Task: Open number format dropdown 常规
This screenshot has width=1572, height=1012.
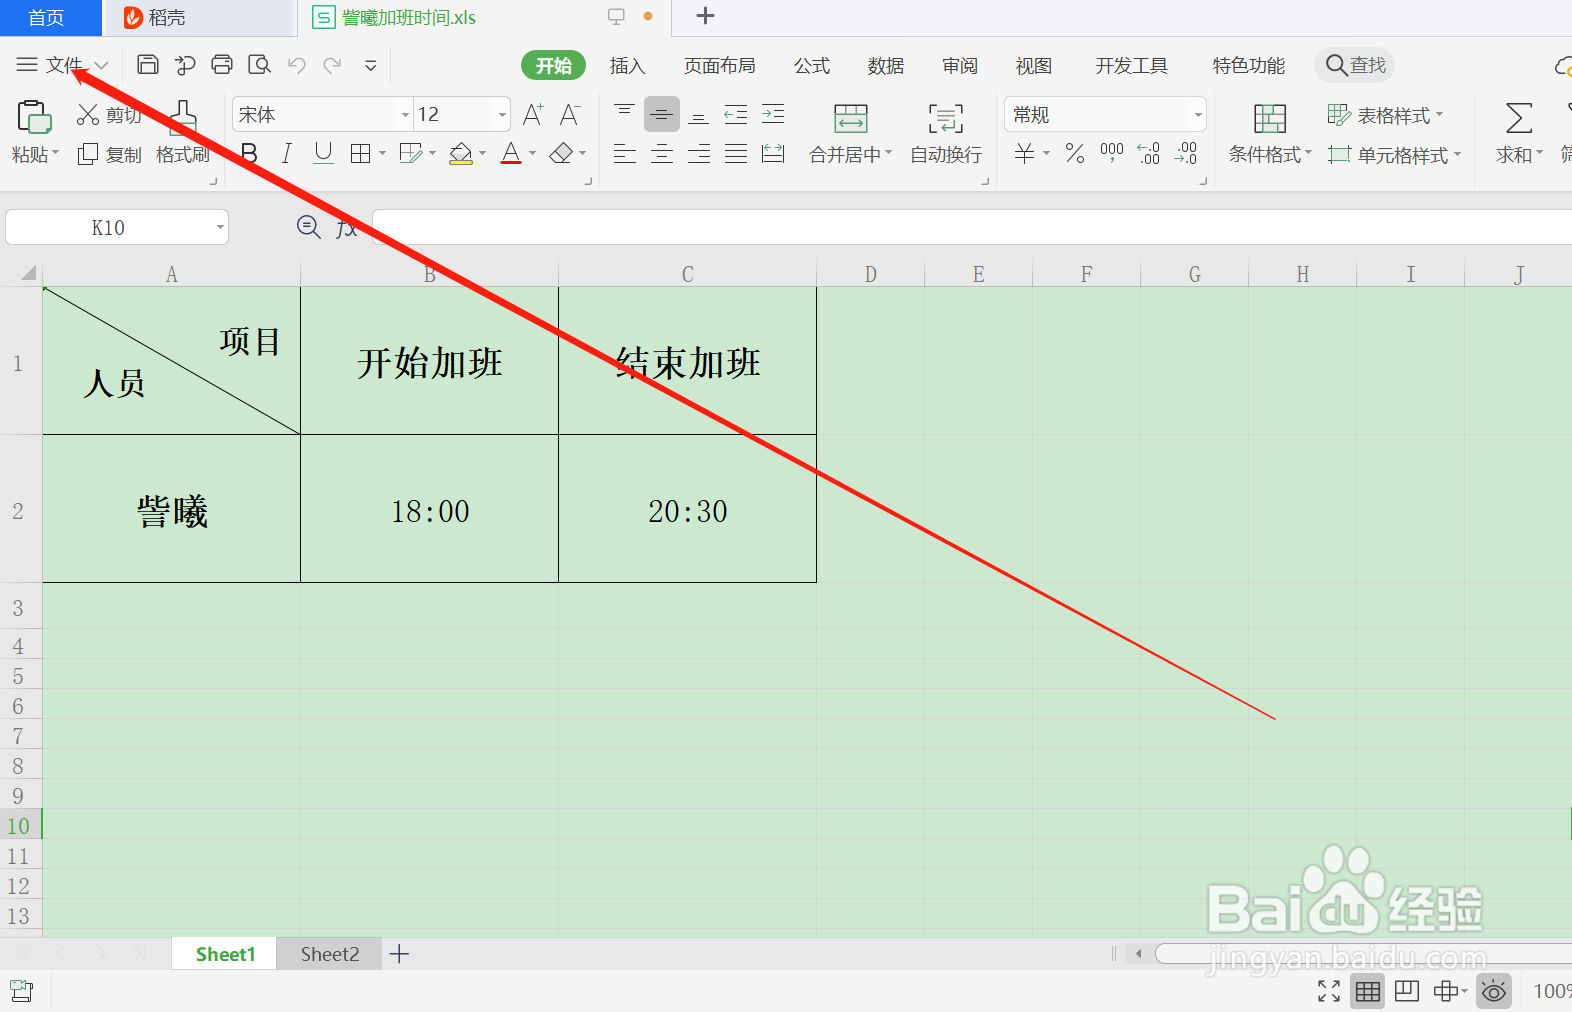Action: coord(1105,114)
